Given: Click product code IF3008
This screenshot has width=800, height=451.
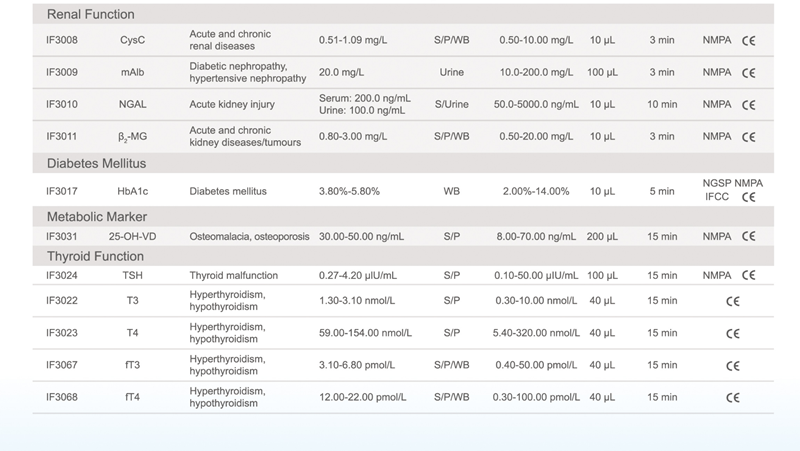Looking at the screenshot, I should tap(62, 40).
